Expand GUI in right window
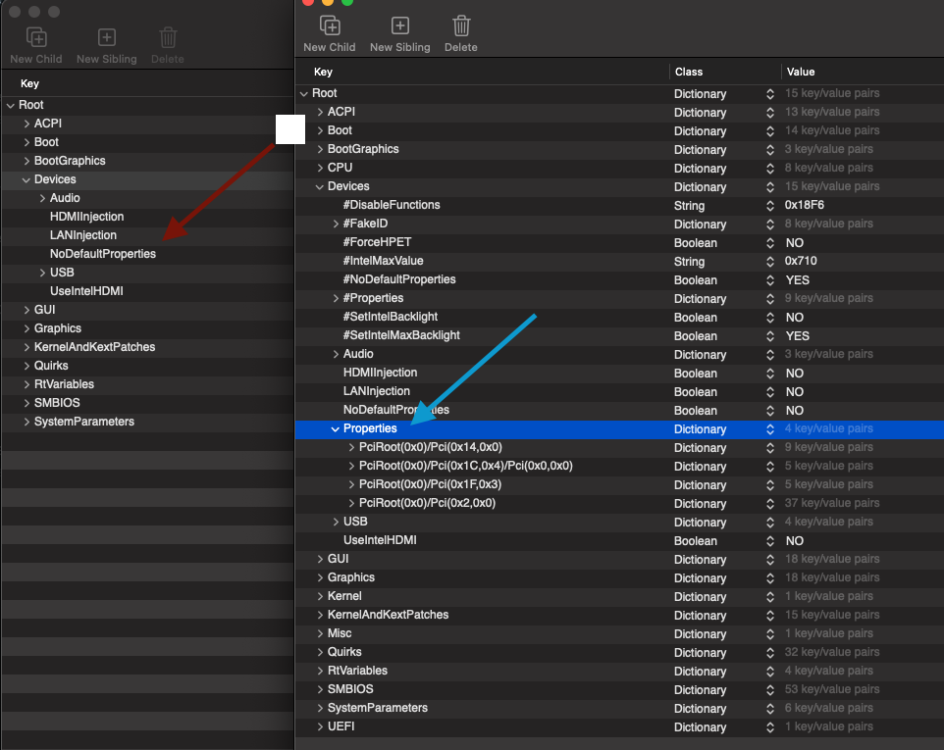 pyautogui.click(x=320, y=559)
